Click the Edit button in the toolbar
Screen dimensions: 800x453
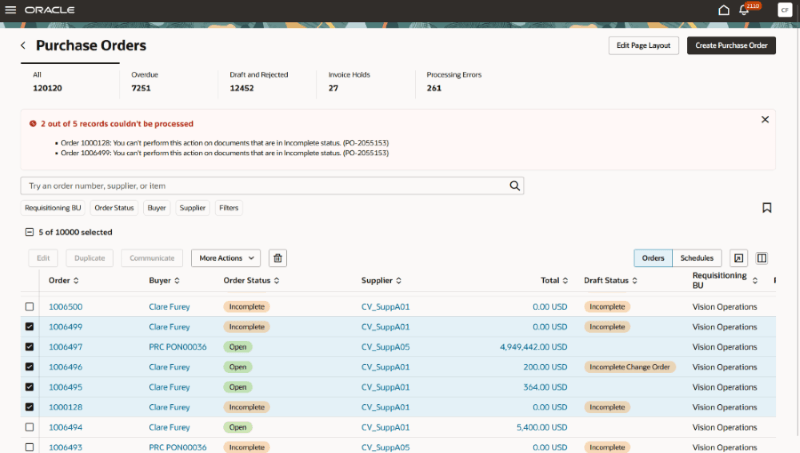coord(43,258)
